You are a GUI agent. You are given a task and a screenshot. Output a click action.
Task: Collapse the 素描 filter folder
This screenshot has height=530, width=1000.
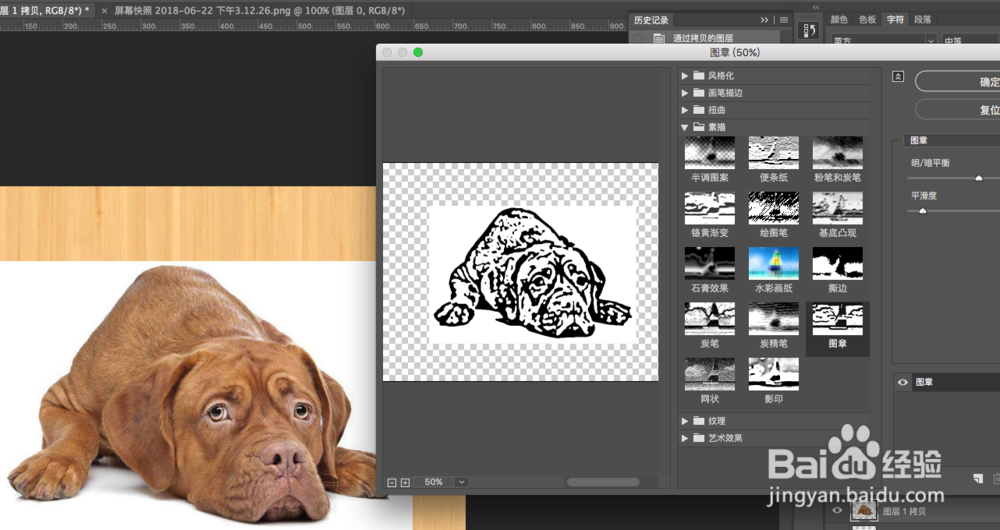pyautogui.click(x=684, y=127)
